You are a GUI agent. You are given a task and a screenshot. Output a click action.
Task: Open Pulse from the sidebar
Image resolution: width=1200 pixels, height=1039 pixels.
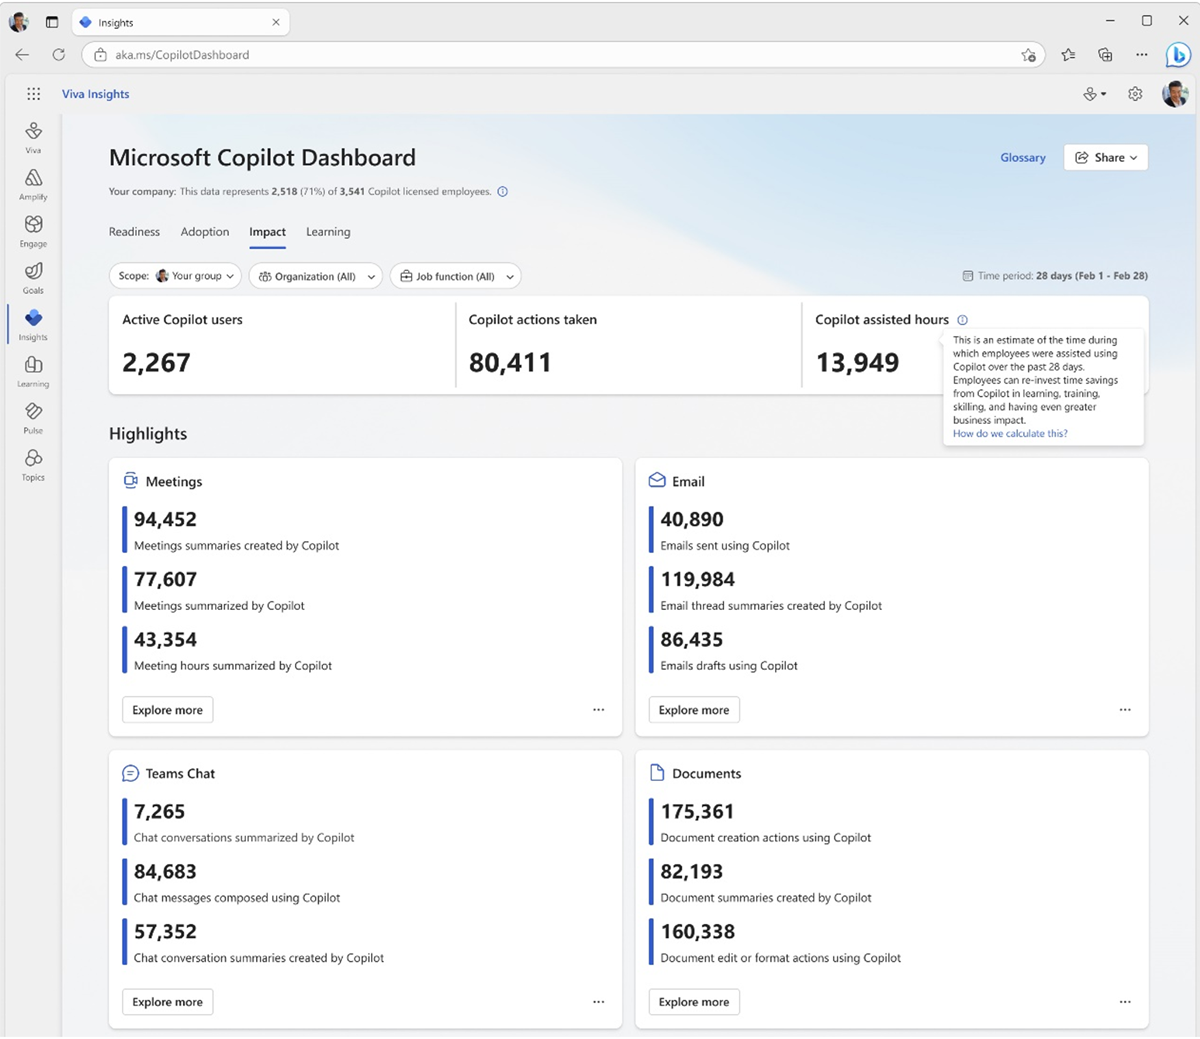pyautogui.click(x=33, y=416)
